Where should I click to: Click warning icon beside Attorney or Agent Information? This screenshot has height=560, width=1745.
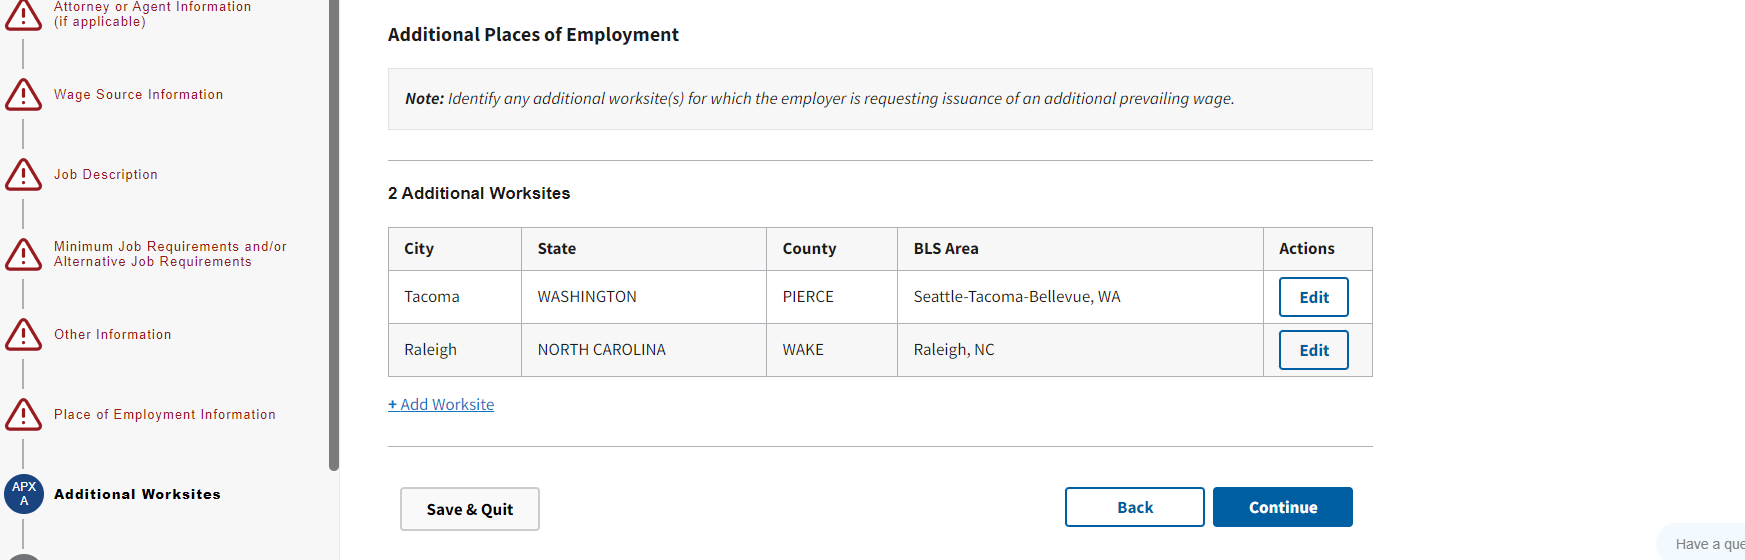23,15
